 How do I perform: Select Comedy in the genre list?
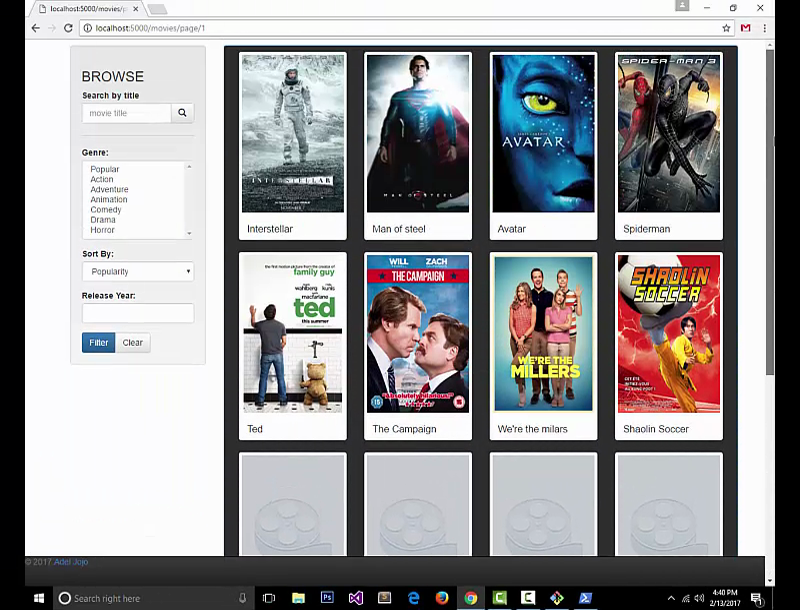pos(106,210)
